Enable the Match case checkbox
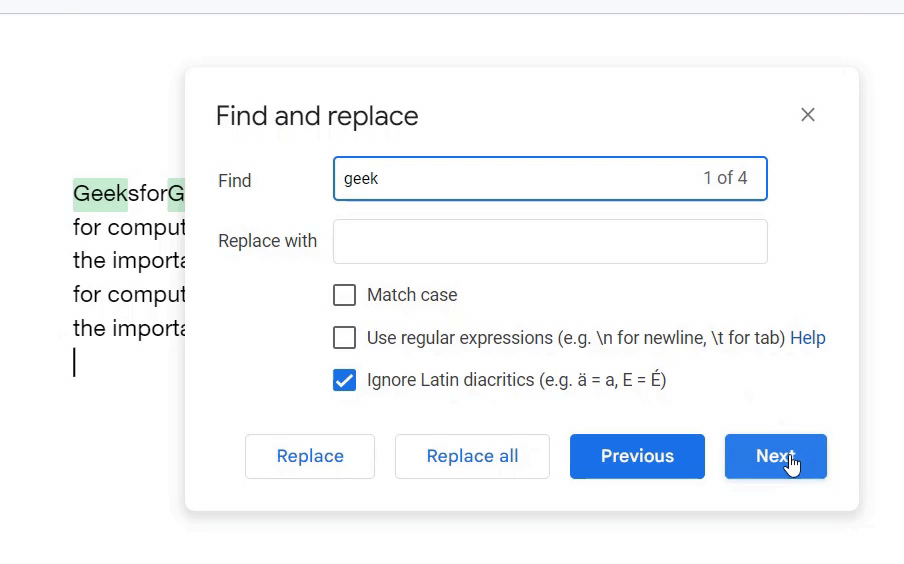 [x=344, y=295]
